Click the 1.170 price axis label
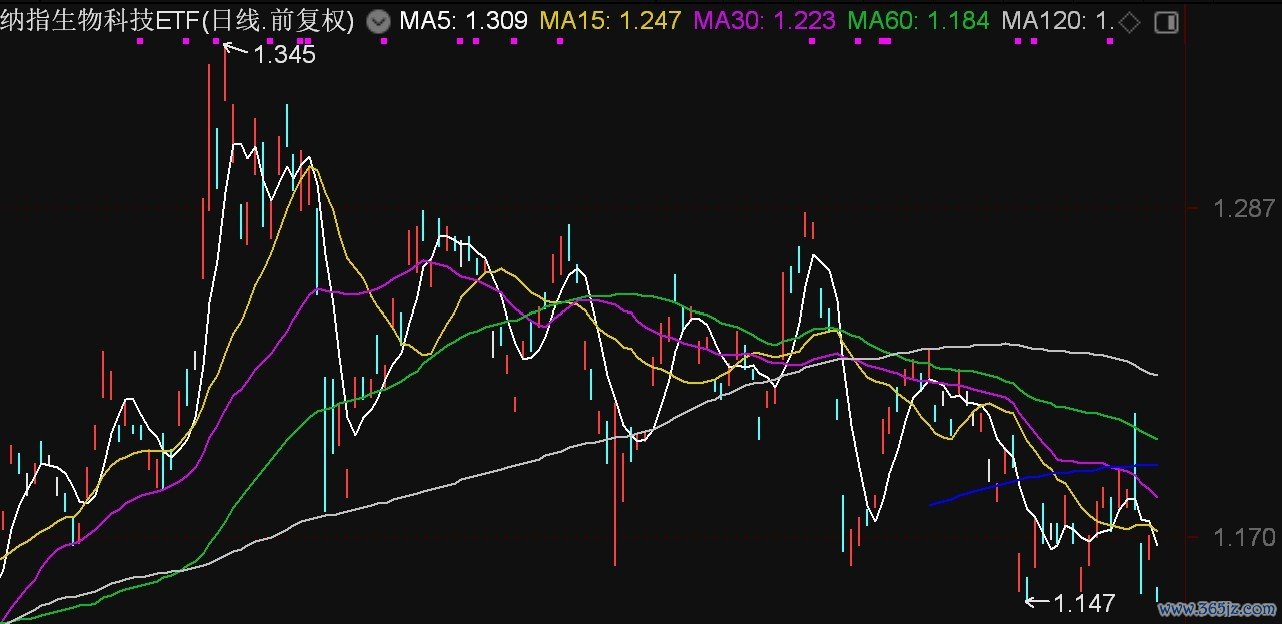Screen dimensions: 1282x624 click(x=1244, y=538)
